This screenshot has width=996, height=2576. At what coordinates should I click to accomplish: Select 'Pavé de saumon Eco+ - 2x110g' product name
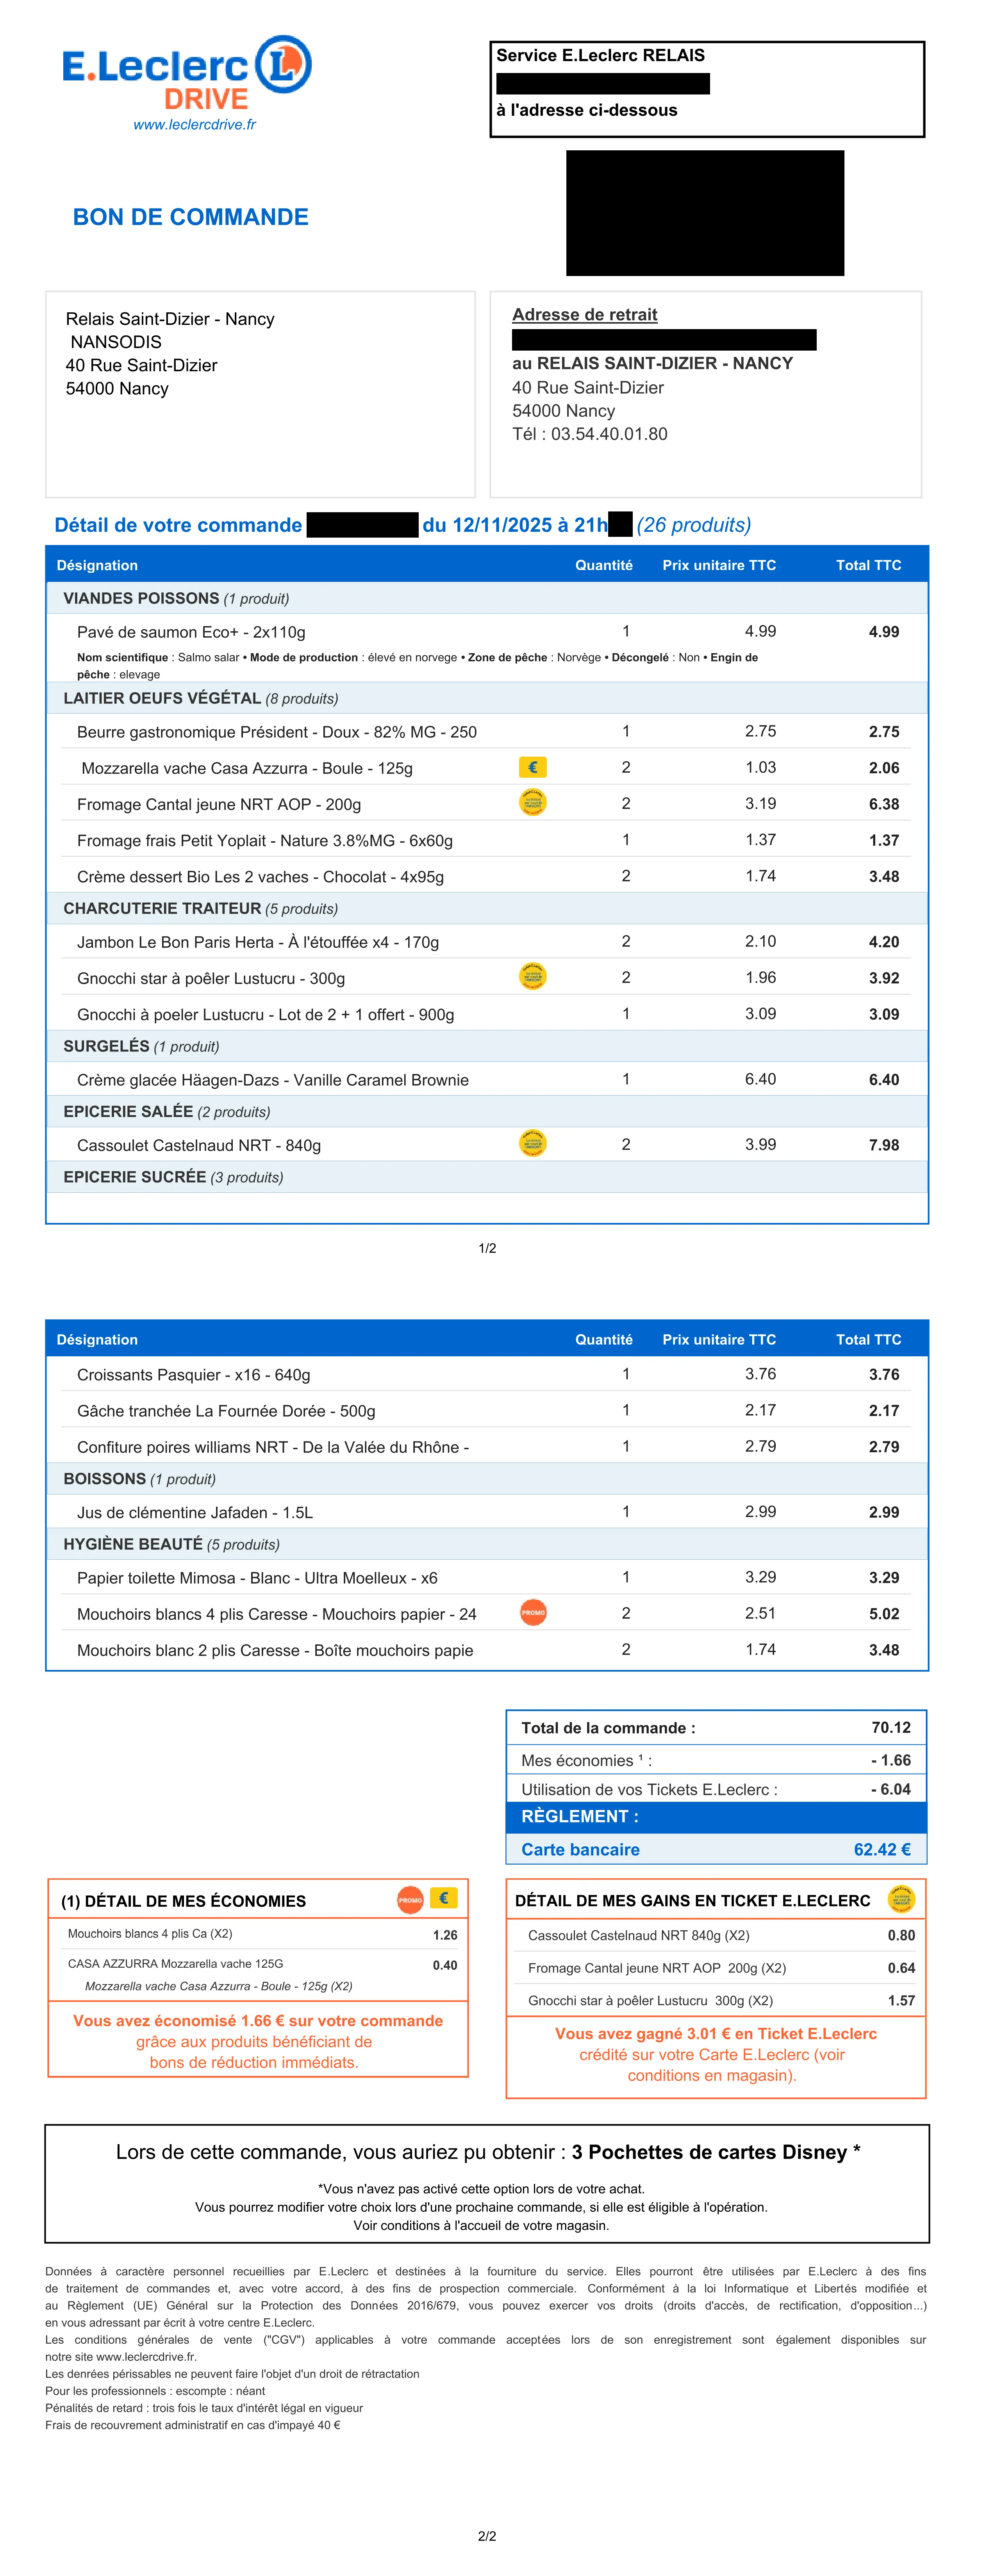click(x=191, y=632)
